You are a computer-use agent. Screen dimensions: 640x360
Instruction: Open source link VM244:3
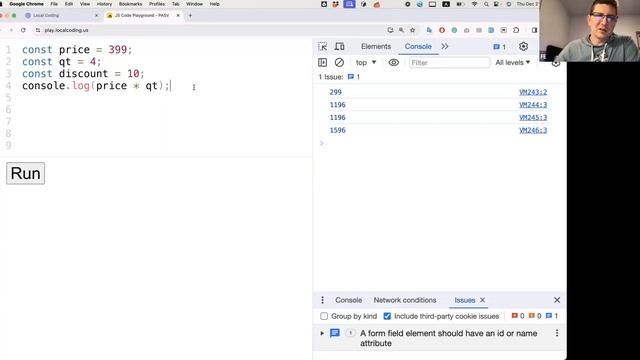coord(533,105)
